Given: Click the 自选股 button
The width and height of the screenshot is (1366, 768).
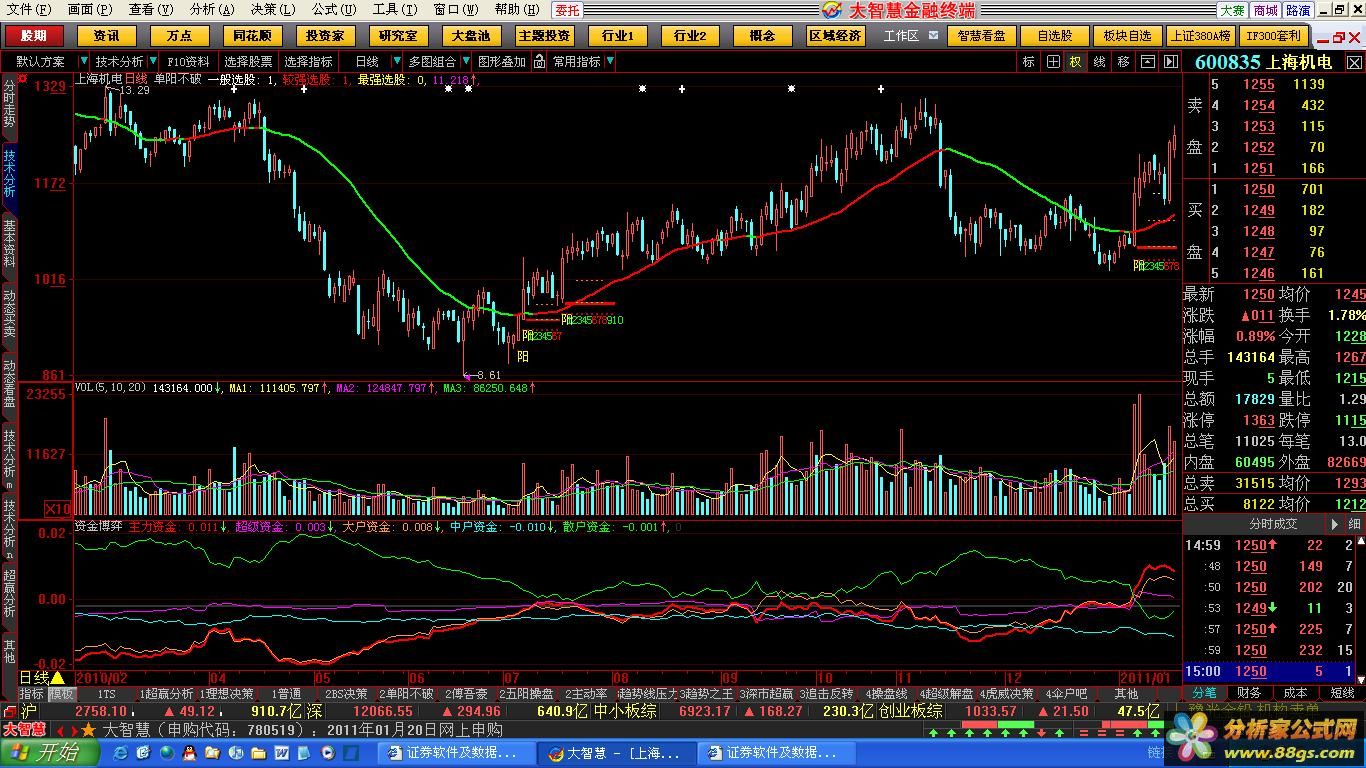Looking at the screenshot, I should point(1054,35).
